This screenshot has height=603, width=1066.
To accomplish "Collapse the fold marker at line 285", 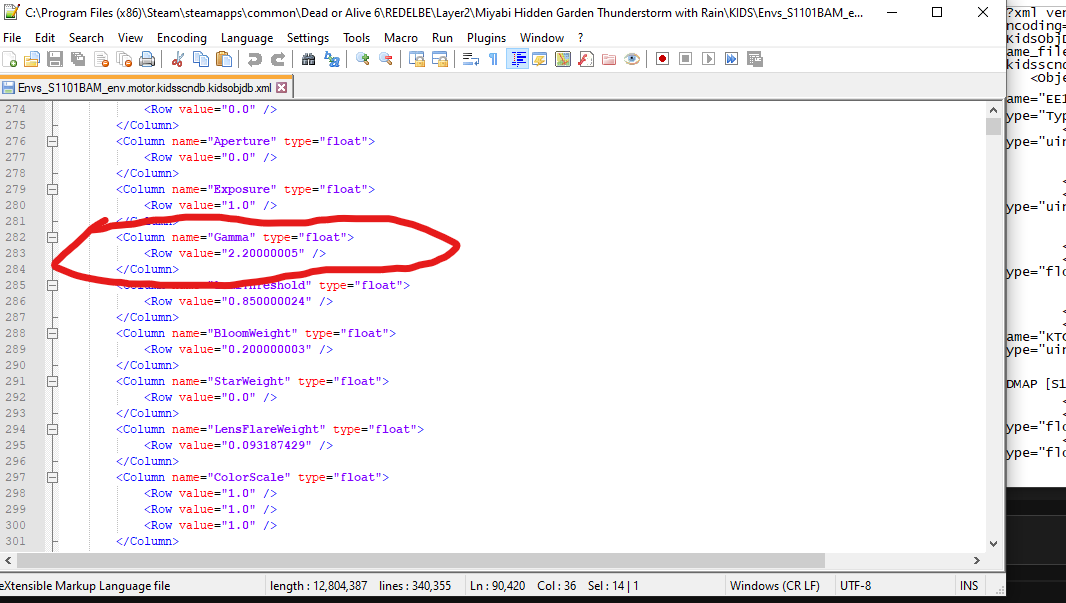I will [x=52, y=286].
